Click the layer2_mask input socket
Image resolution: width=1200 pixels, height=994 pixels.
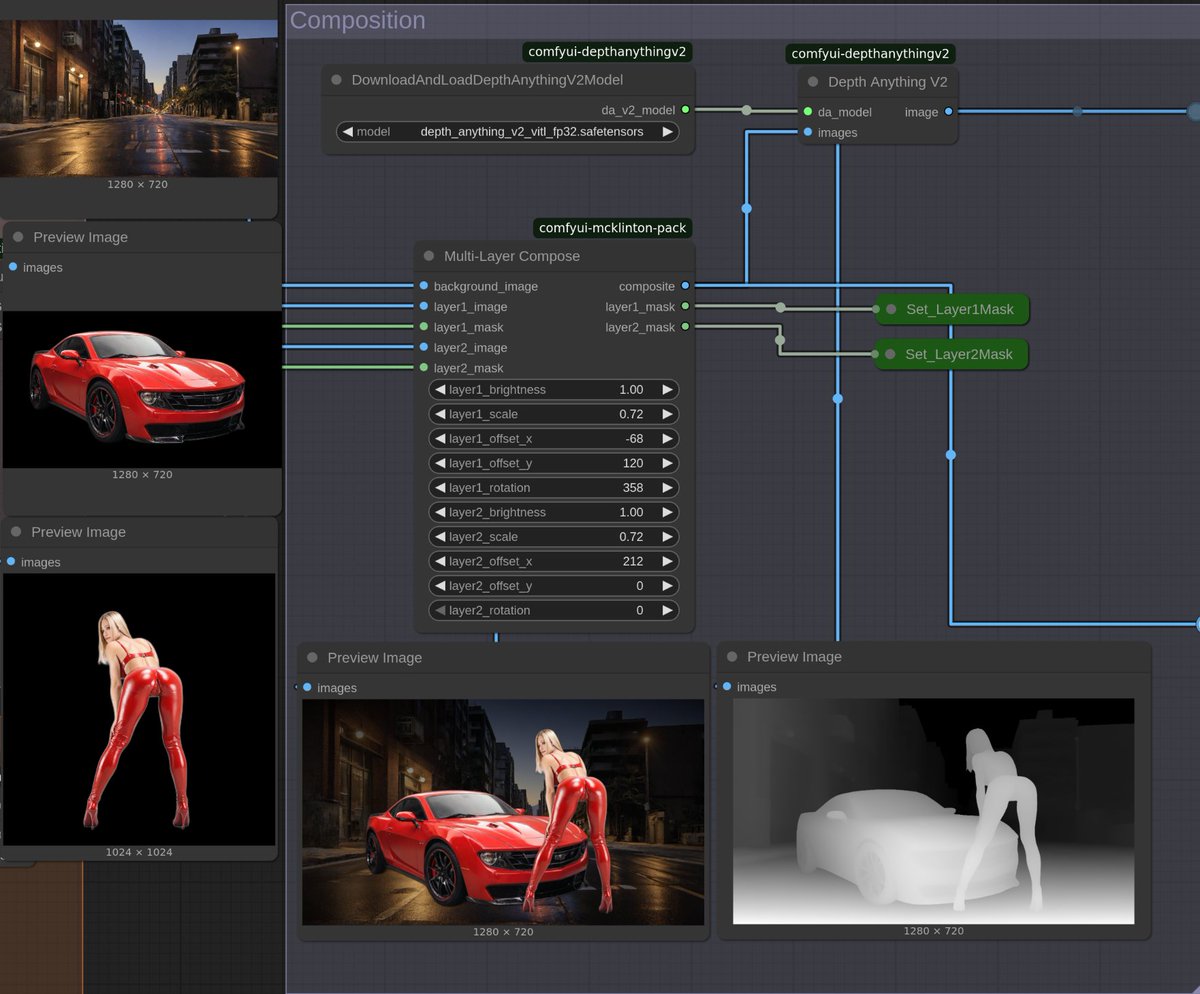(x=424, y=368)
